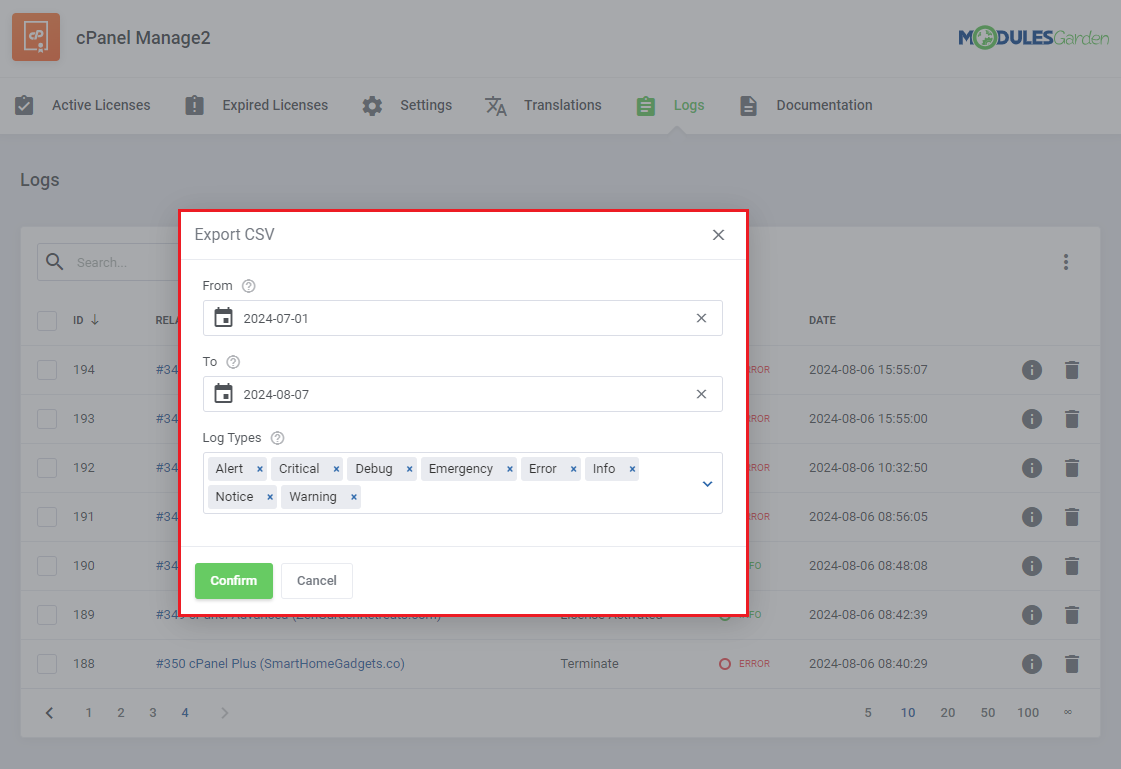
Task: Select checkbox for log ID 188
Action: click(47, 664)
